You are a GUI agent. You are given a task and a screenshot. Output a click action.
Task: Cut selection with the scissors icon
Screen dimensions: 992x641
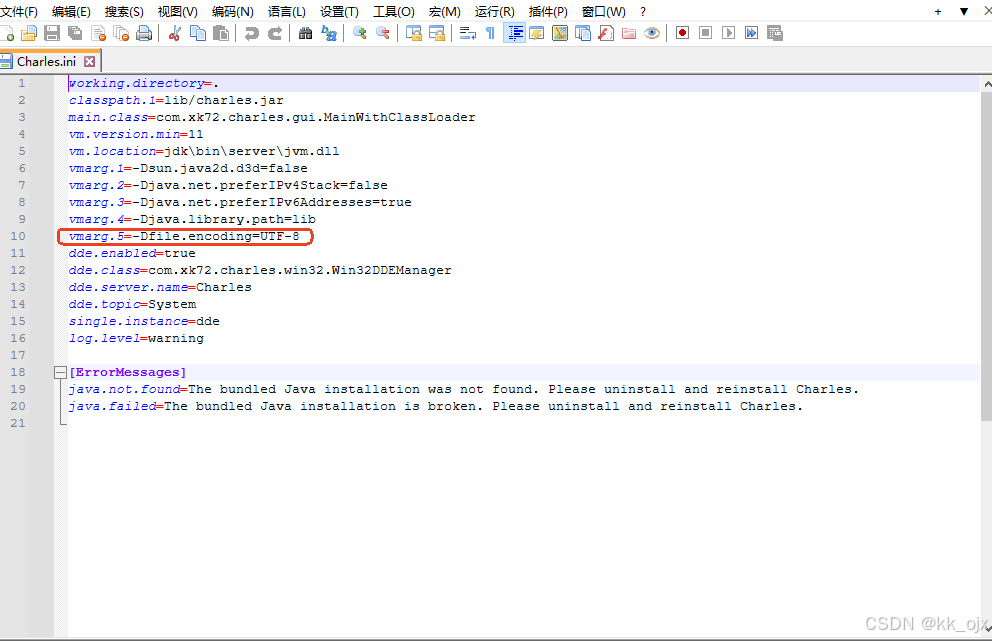pyautogui.click(x=175, y=34)
